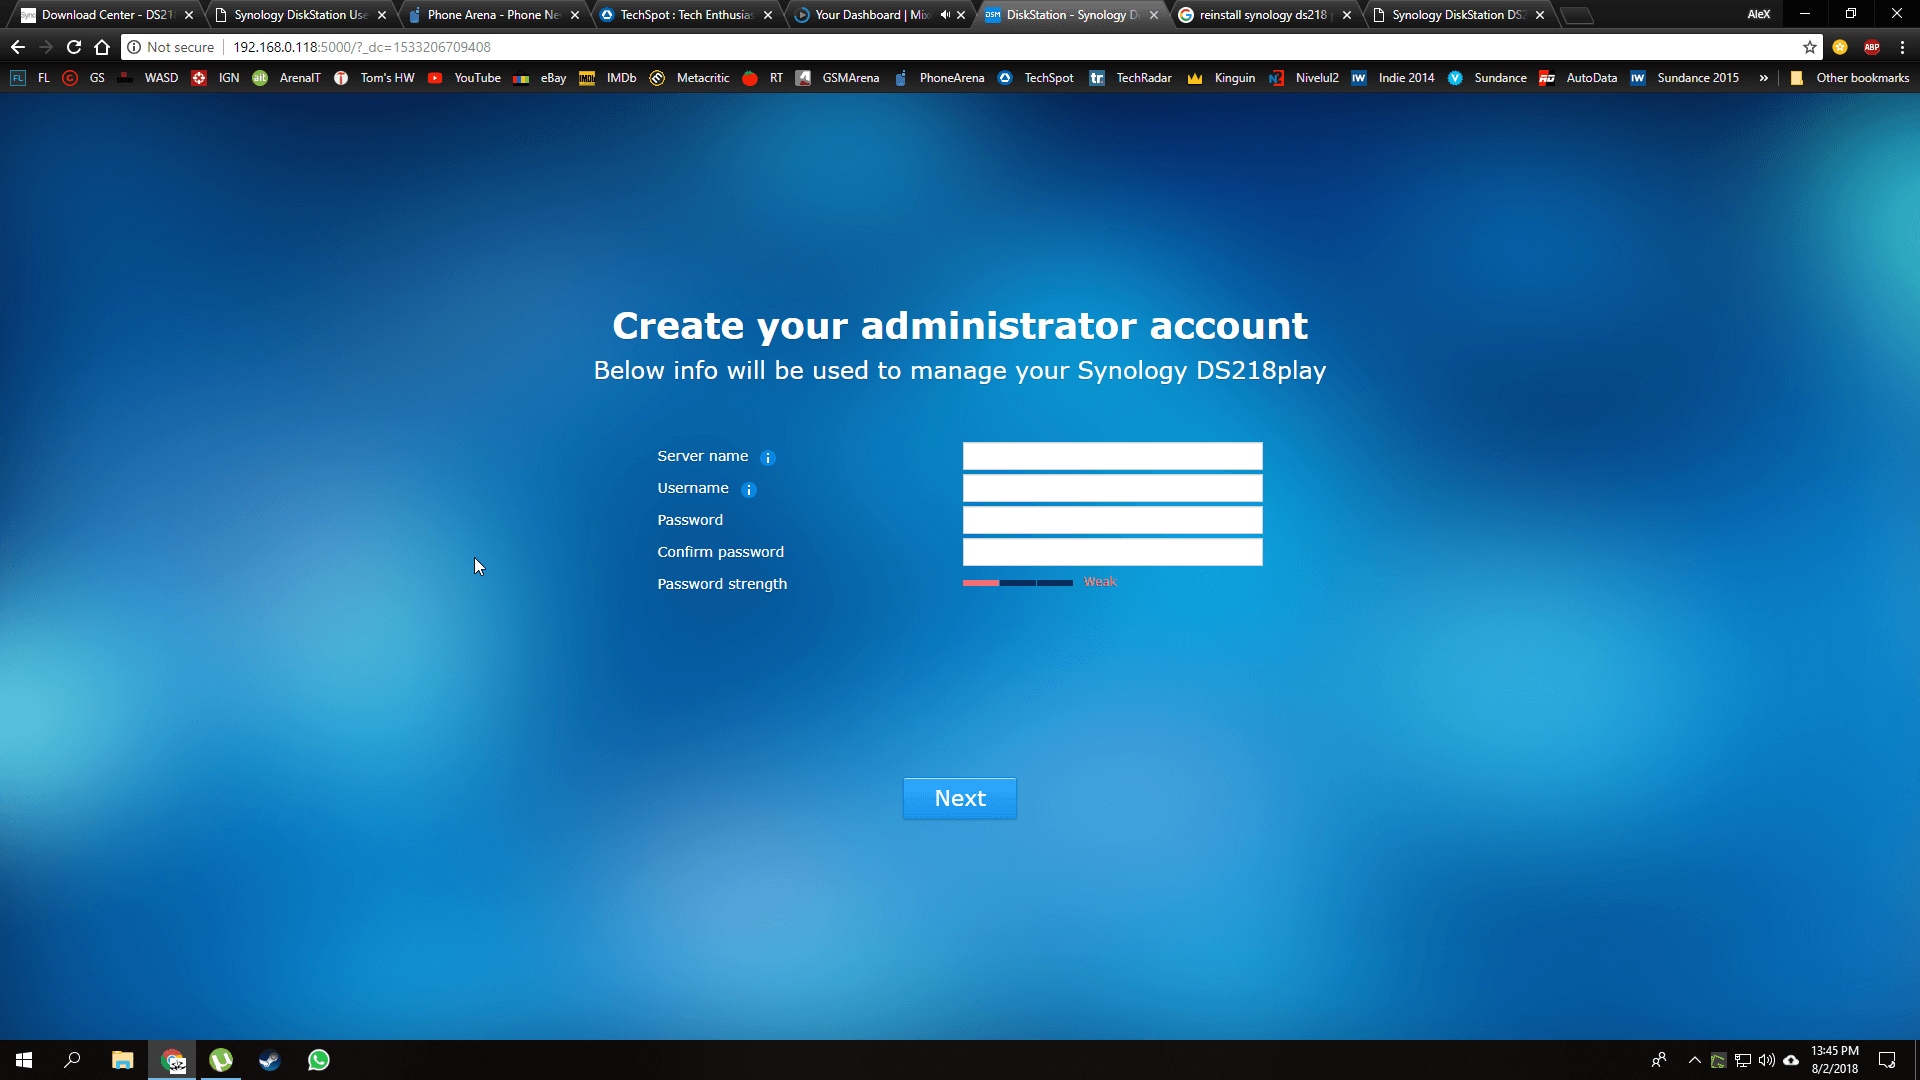
Task: Open WhatsApp from the taskbar
Action: coord(319,1060)
